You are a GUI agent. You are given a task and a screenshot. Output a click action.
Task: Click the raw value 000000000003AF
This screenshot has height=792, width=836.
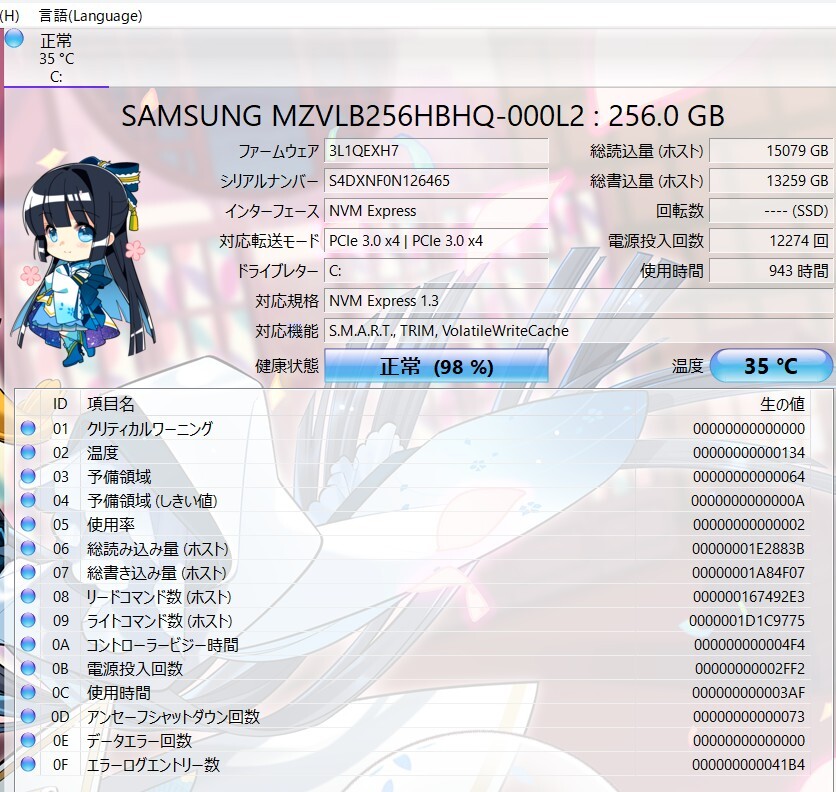point(749,692)
